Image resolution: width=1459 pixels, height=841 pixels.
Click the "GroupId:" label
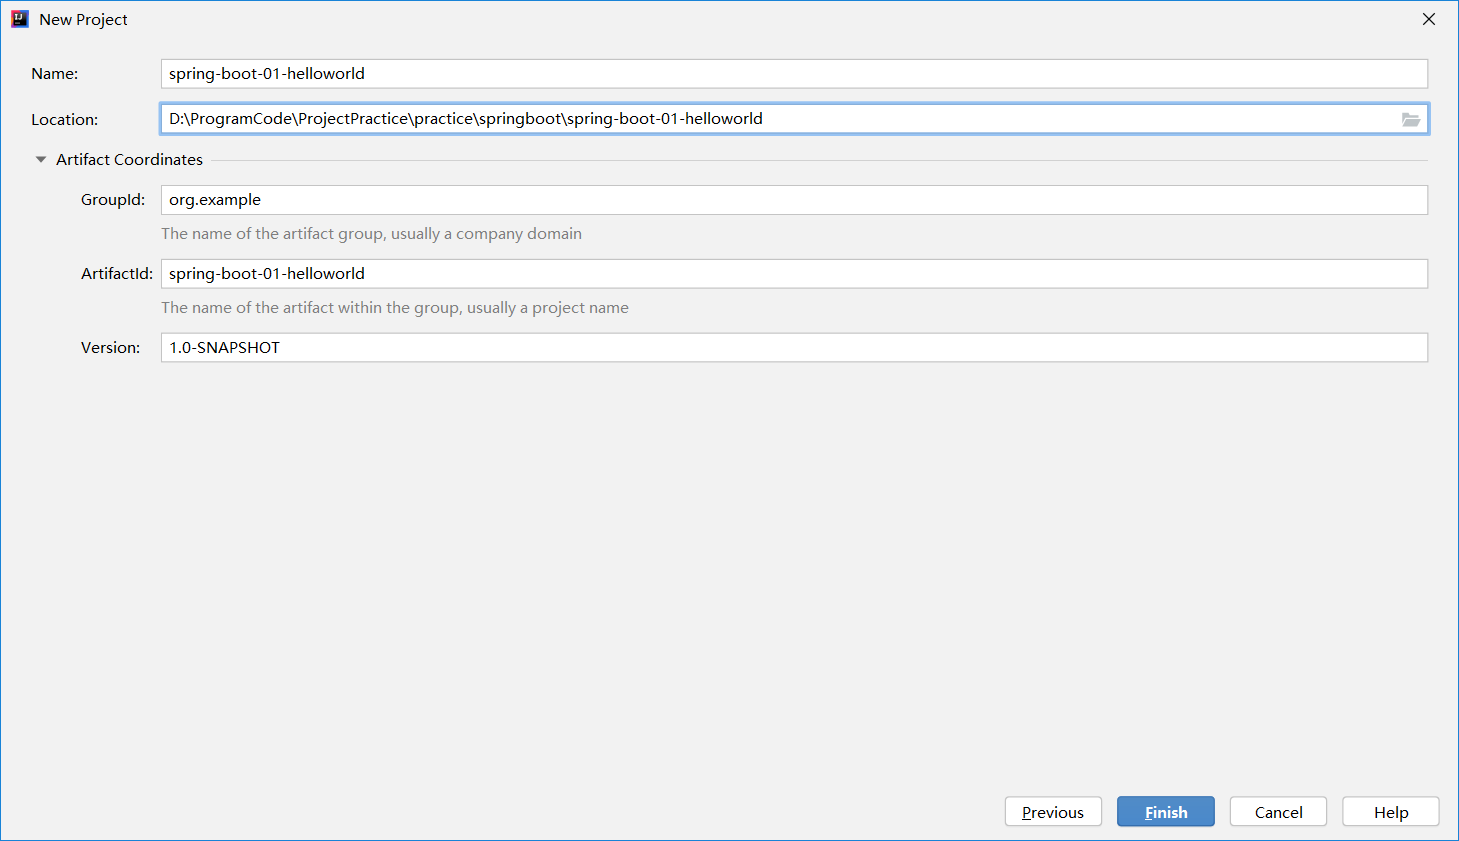click(x=113, y=200)
